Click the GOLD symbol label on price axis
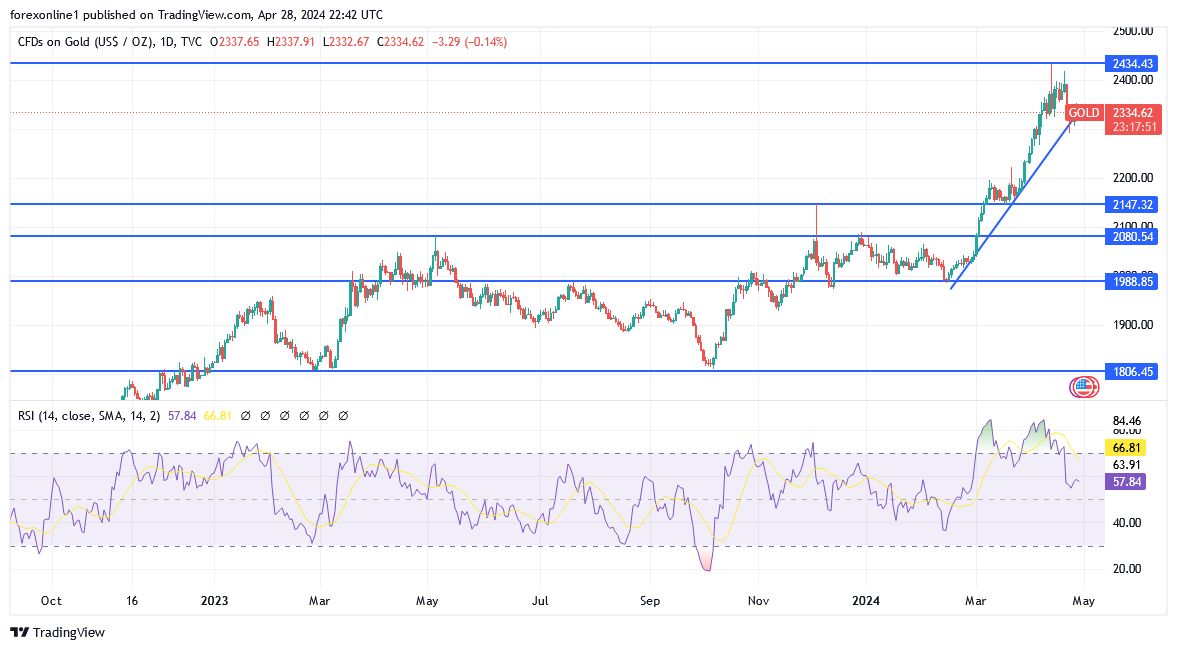 tap(1084, 113)
